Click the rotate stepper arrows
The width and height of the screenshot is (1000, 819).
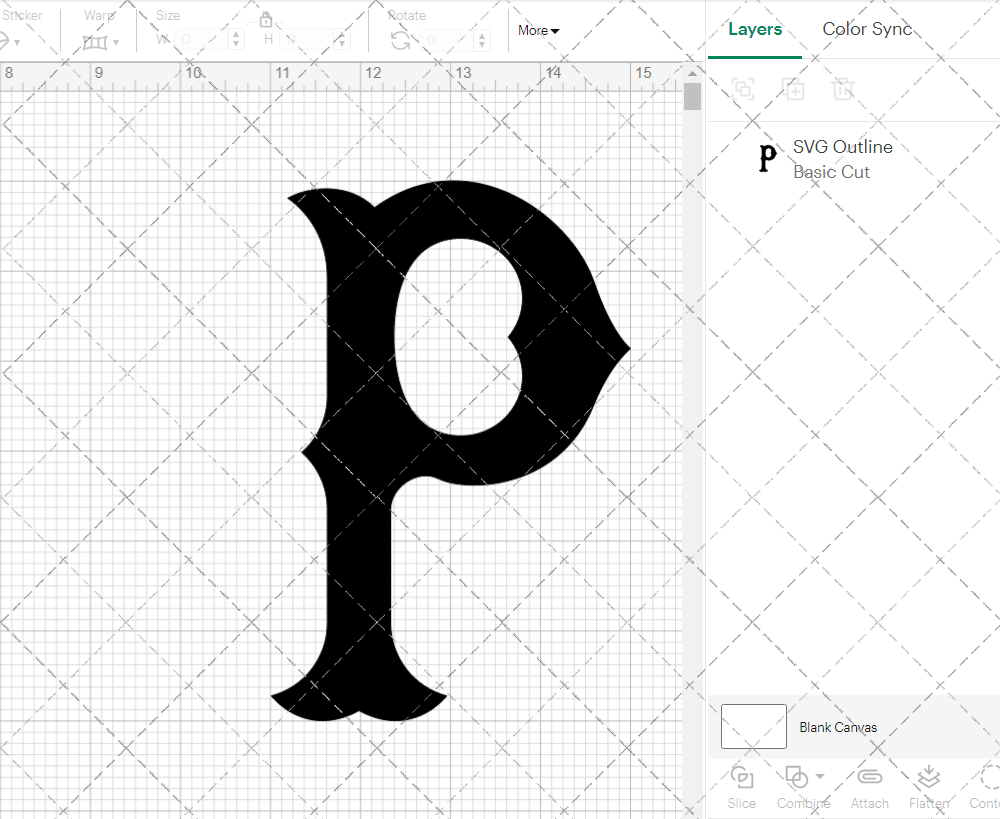[x=482, y=40]
